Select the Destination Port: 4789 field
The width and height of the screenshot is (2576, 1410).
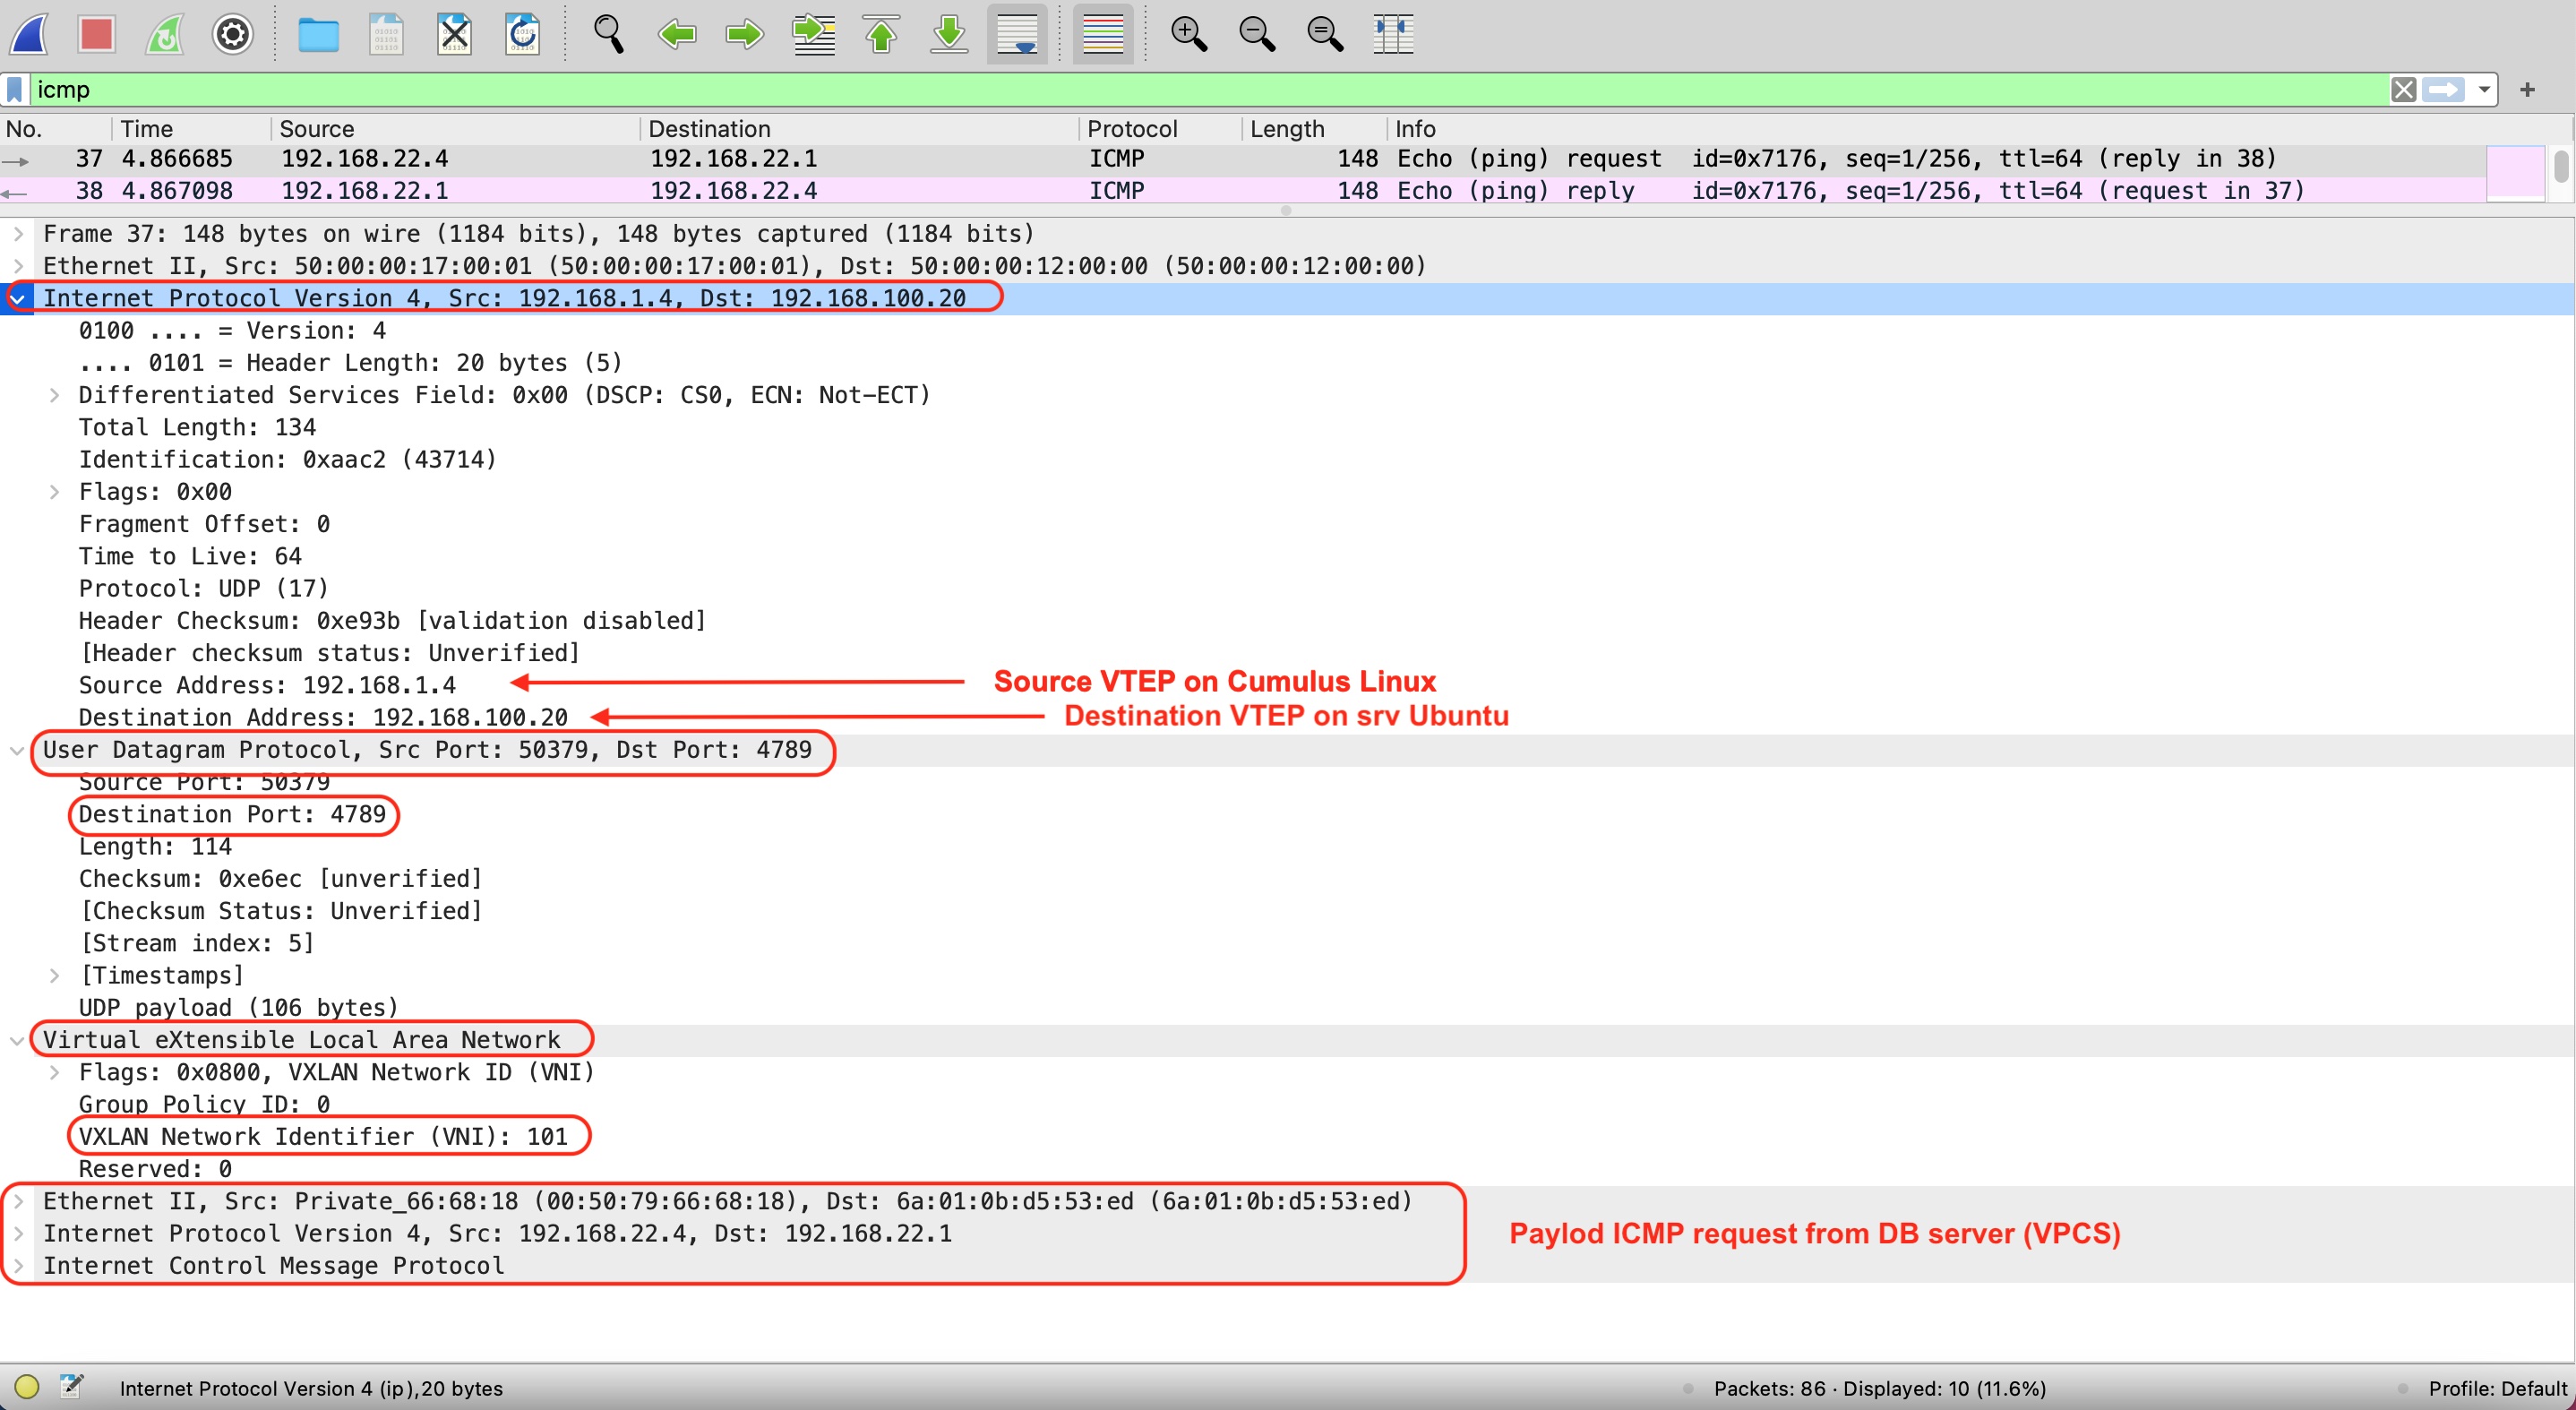pos(232,815)
